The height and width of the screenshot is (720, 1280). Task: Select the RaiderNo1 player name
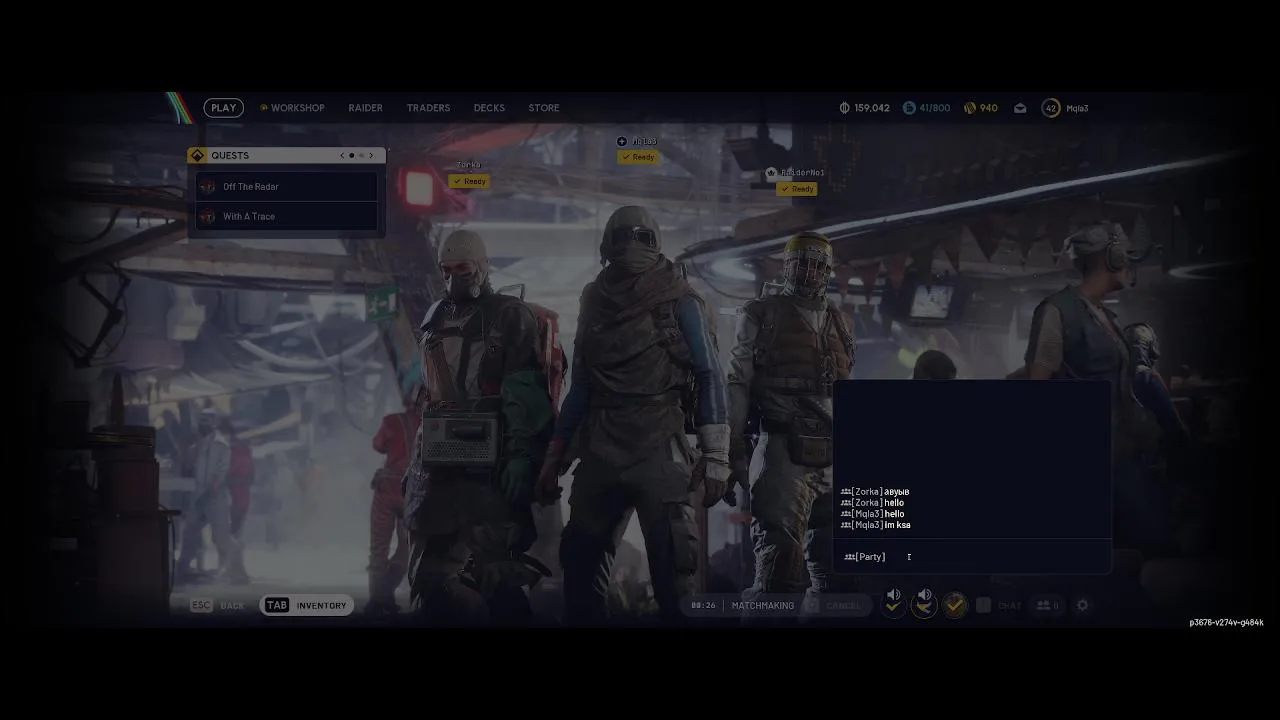[803, 173]
